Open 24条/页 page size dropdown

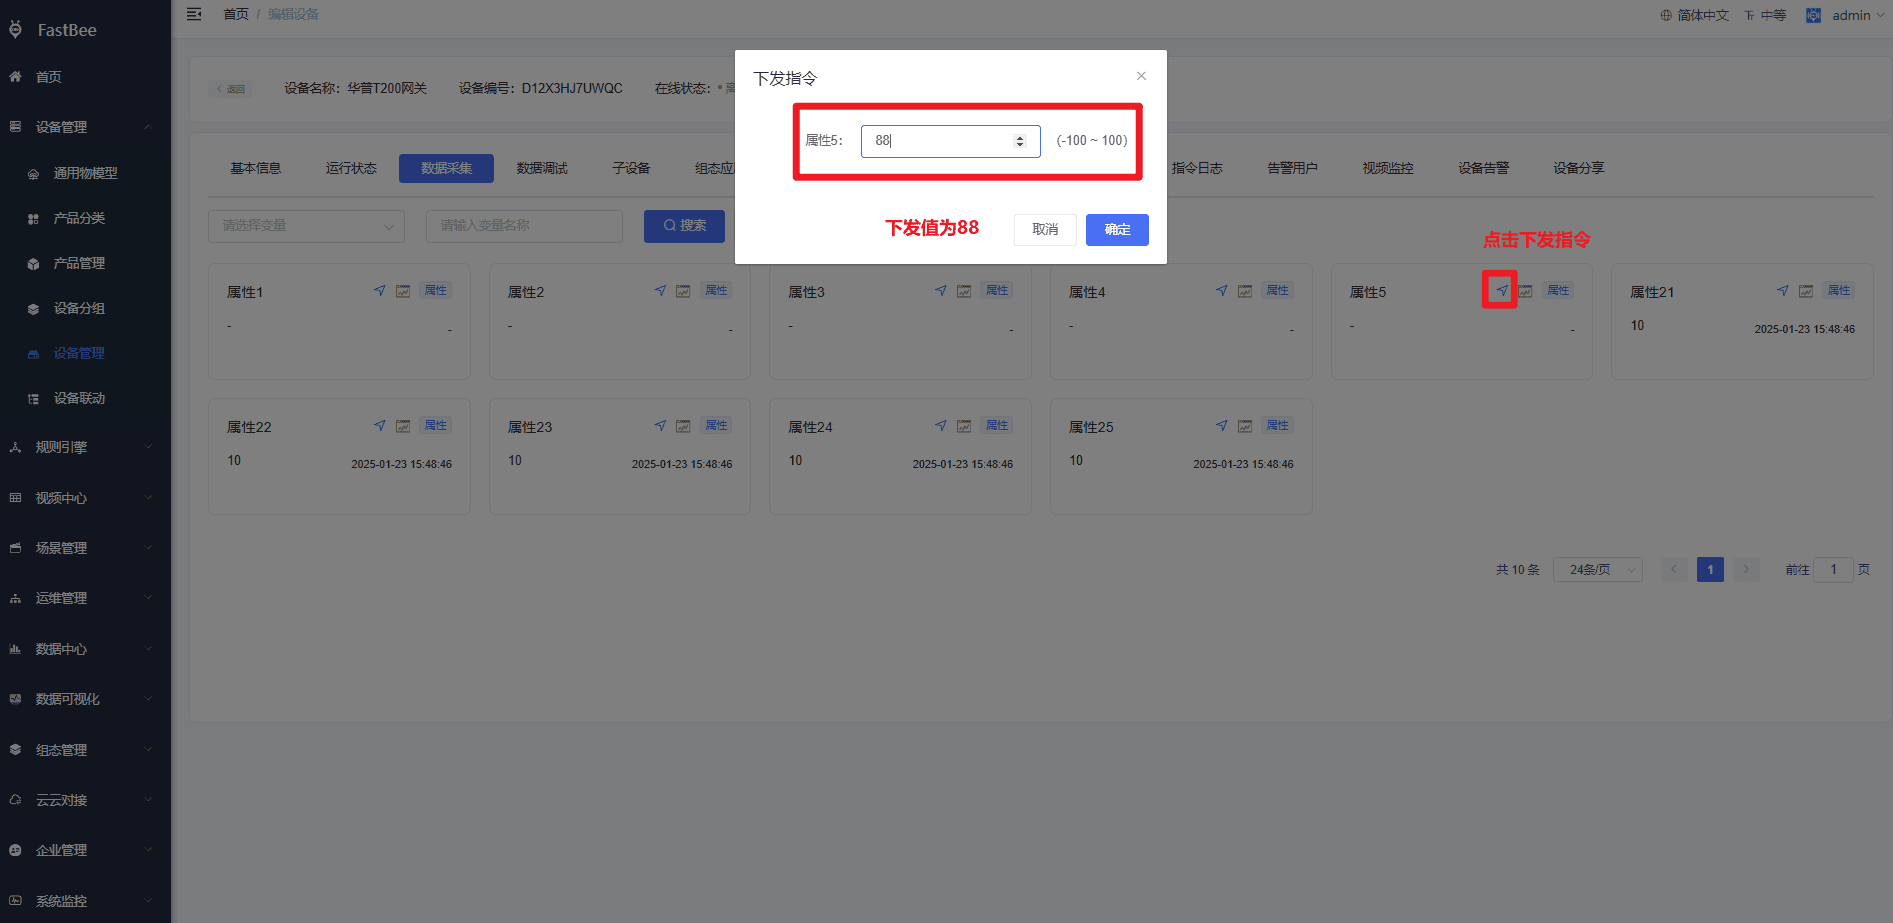pos(1597,570)
